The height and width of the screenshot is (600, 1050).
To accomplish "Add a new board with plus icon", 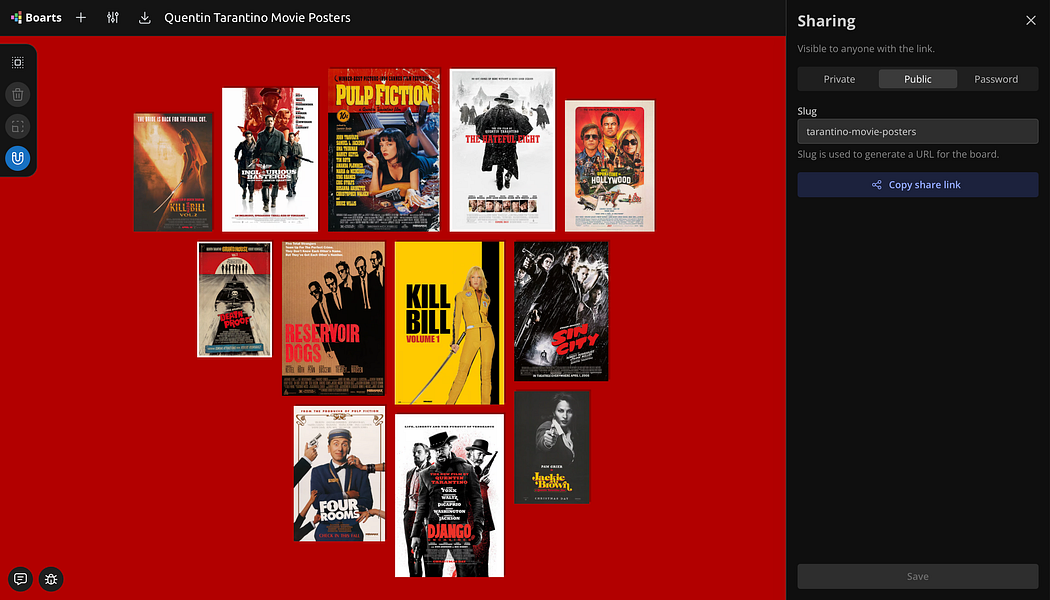I will point(81,17).
